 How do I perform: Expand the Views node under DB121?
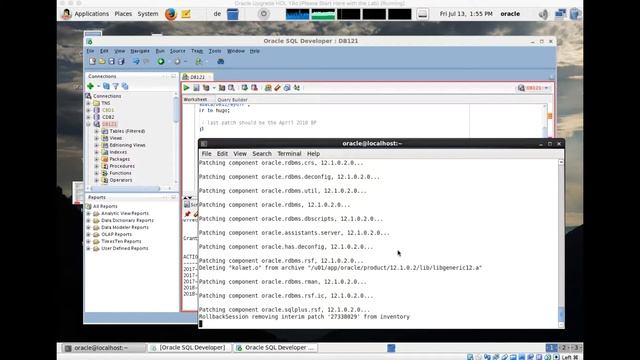(97, 138)
